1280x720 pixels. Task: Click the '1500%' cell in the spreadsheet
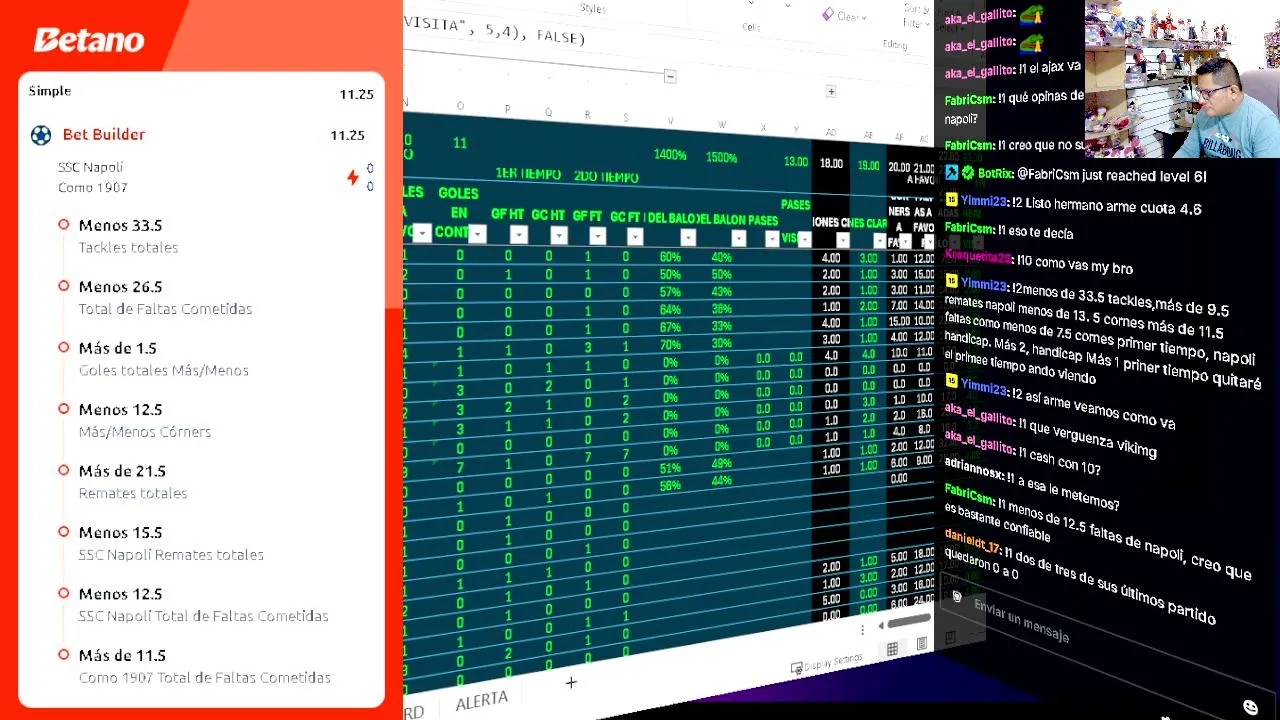721,157
